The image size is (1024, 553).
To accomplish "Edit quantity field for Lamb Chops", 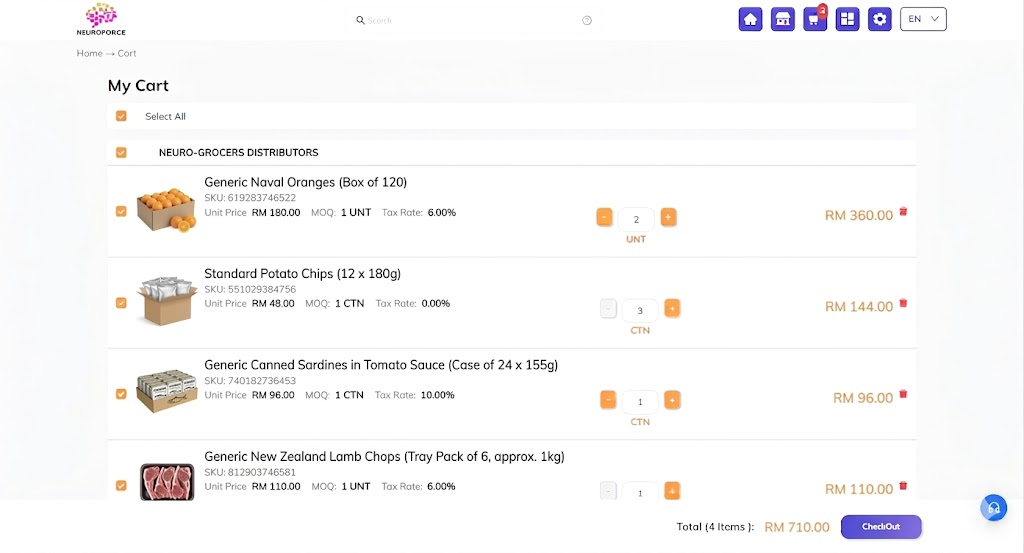I will coord(640,493).
